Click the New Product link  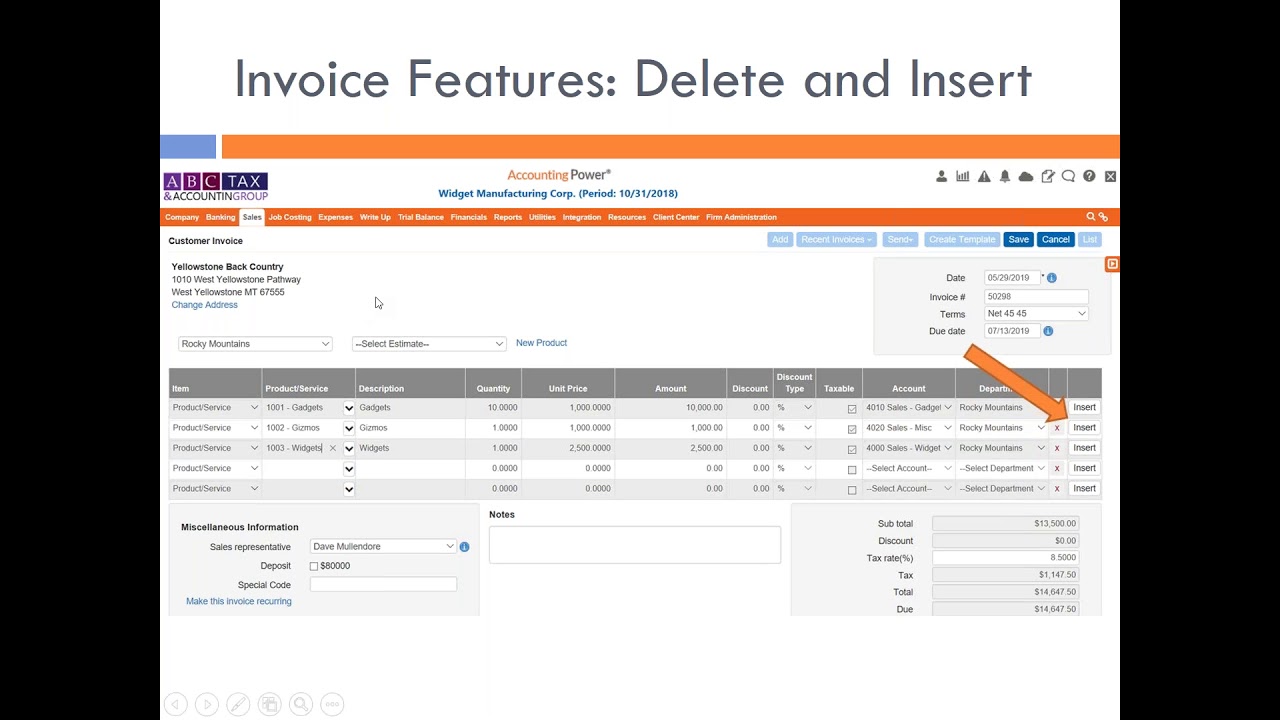[x=541, y=343]
